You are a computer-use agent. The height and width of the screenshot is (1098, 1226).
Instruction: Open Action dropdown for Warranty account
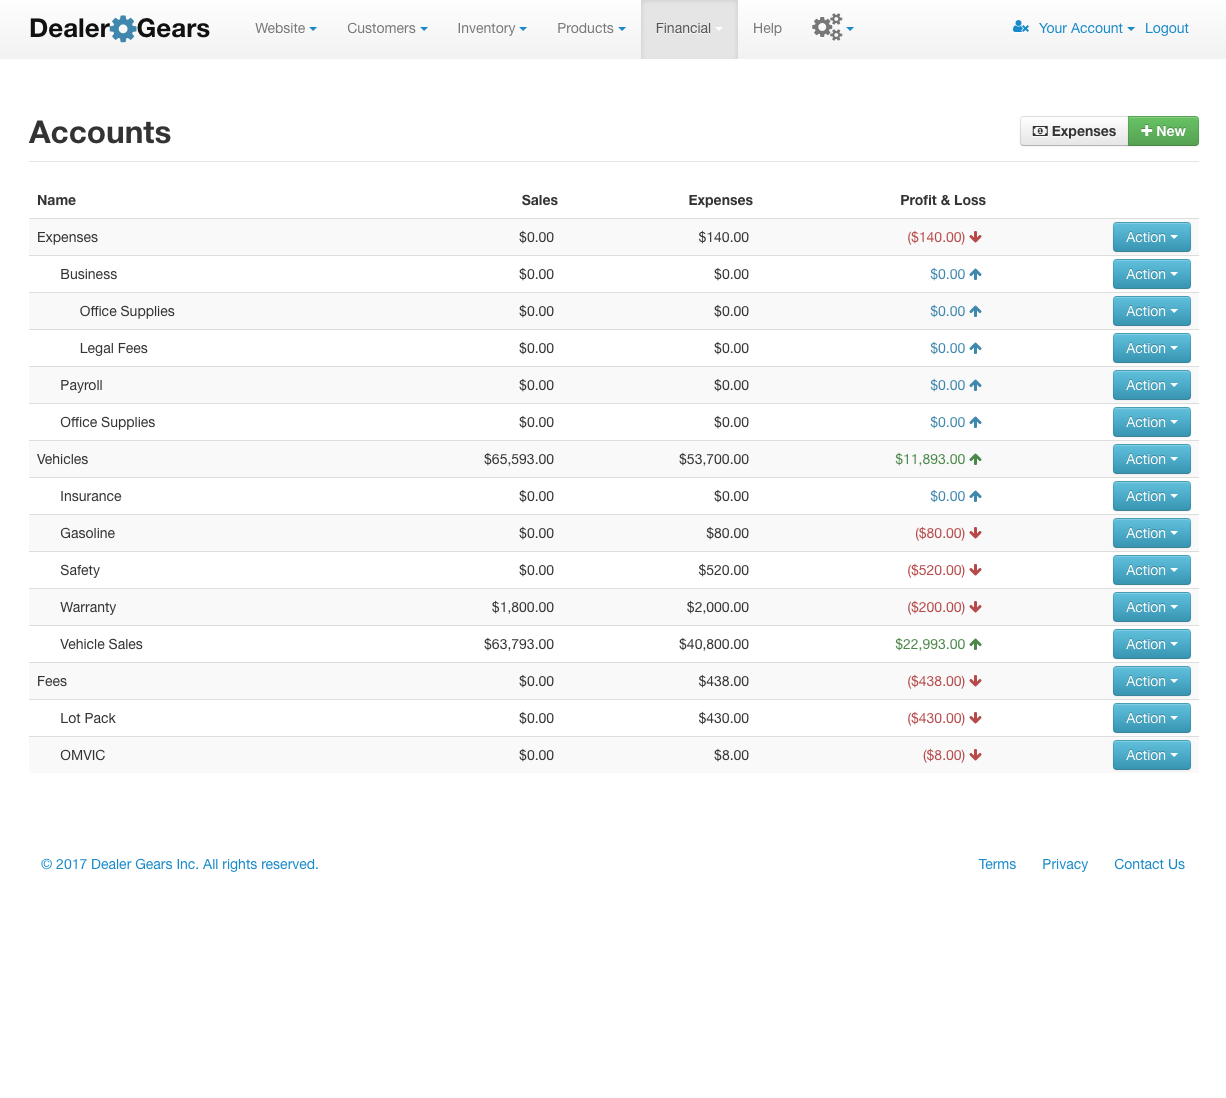point(1151,607)
